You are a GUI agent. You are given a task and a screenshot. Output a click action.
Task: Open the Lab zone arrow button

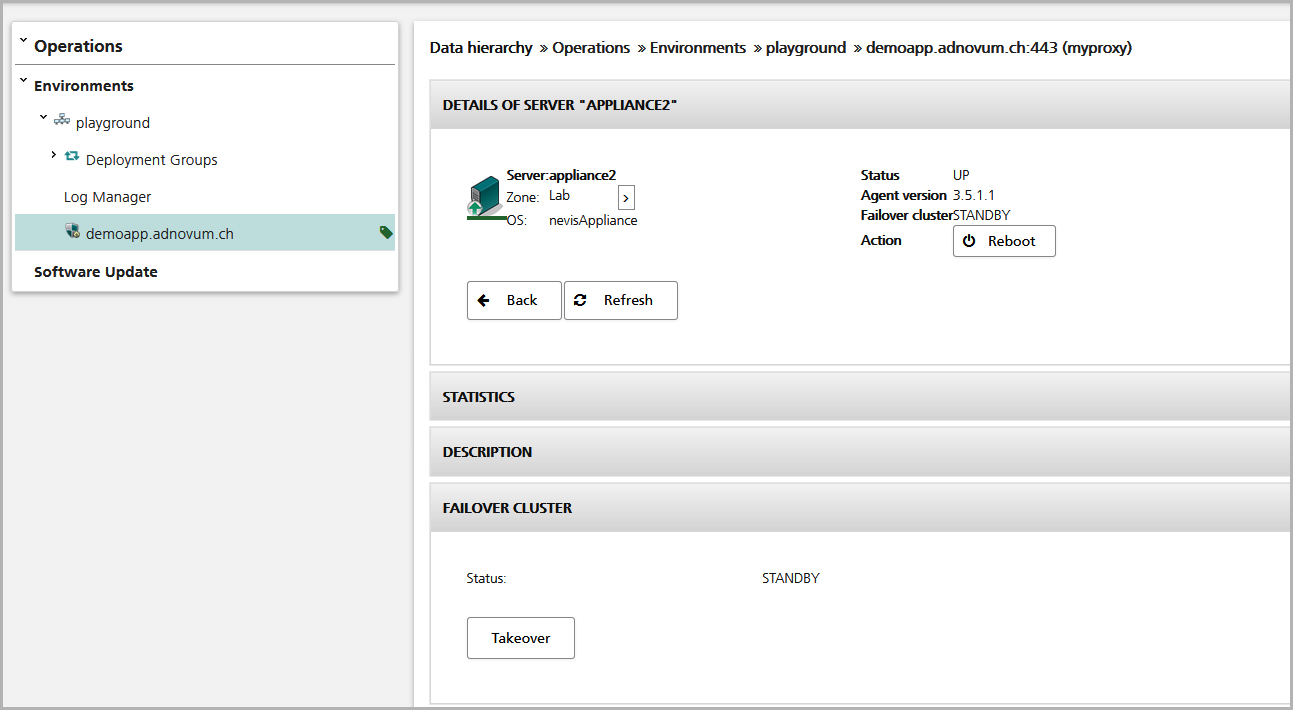[626, 198]
